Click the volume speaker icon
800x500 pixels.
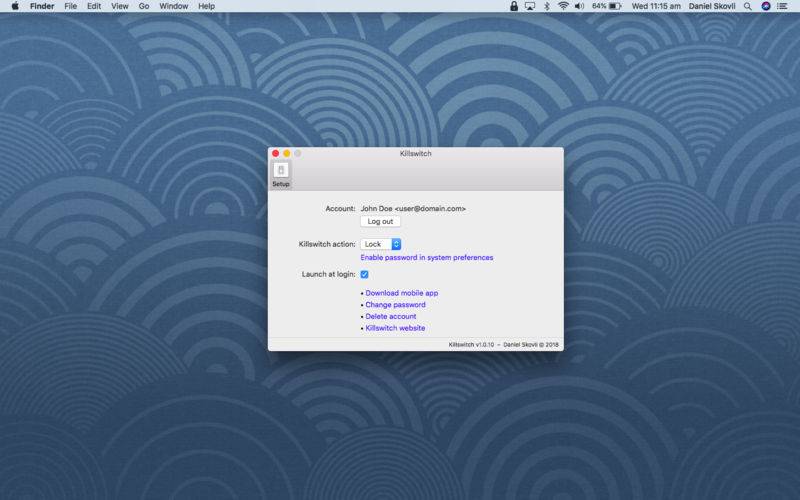[x=579, y=6]
